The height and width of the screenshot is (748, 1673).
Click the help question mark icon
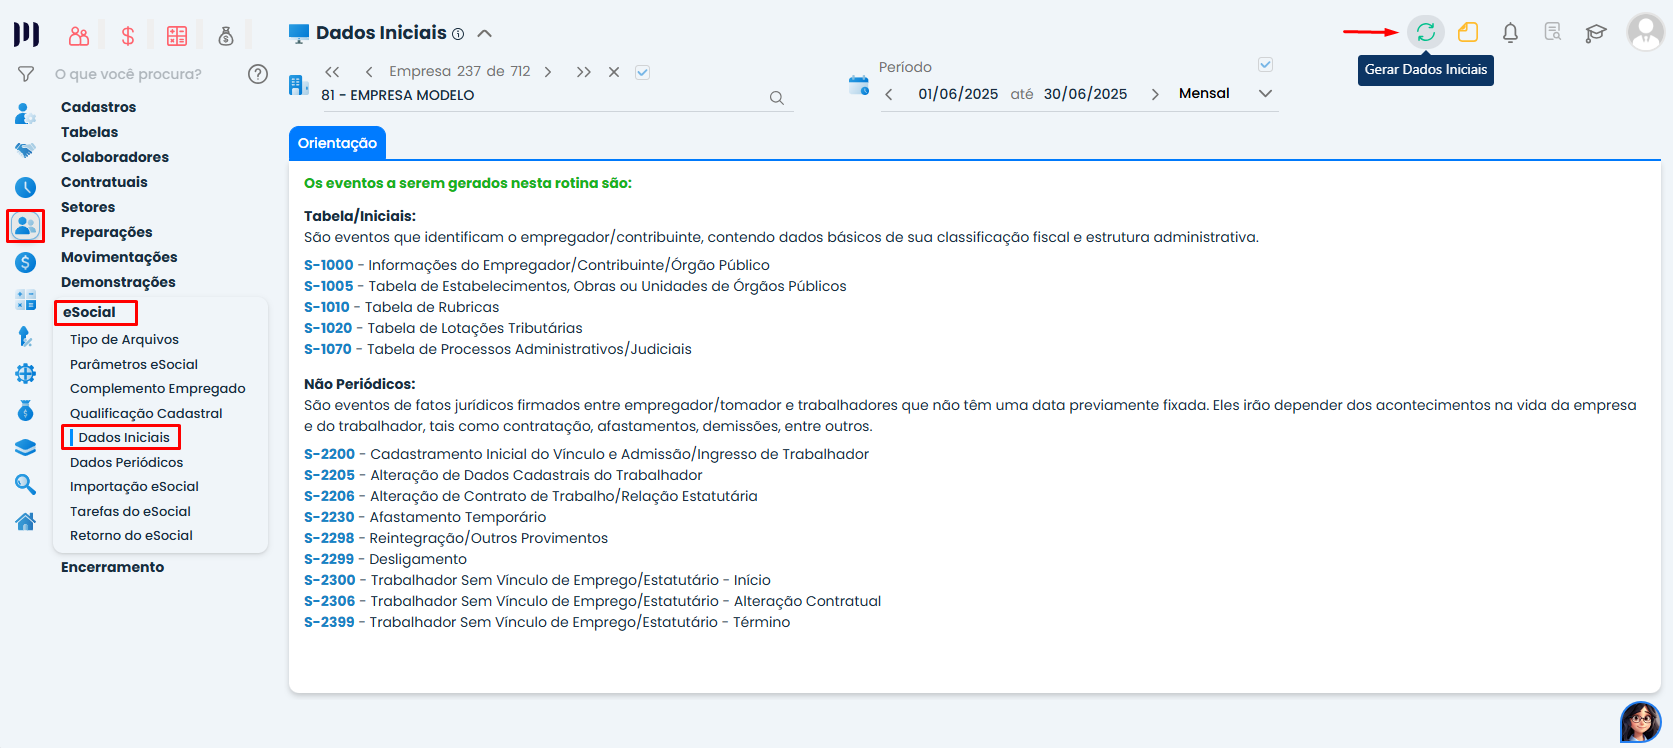(258, 74)
